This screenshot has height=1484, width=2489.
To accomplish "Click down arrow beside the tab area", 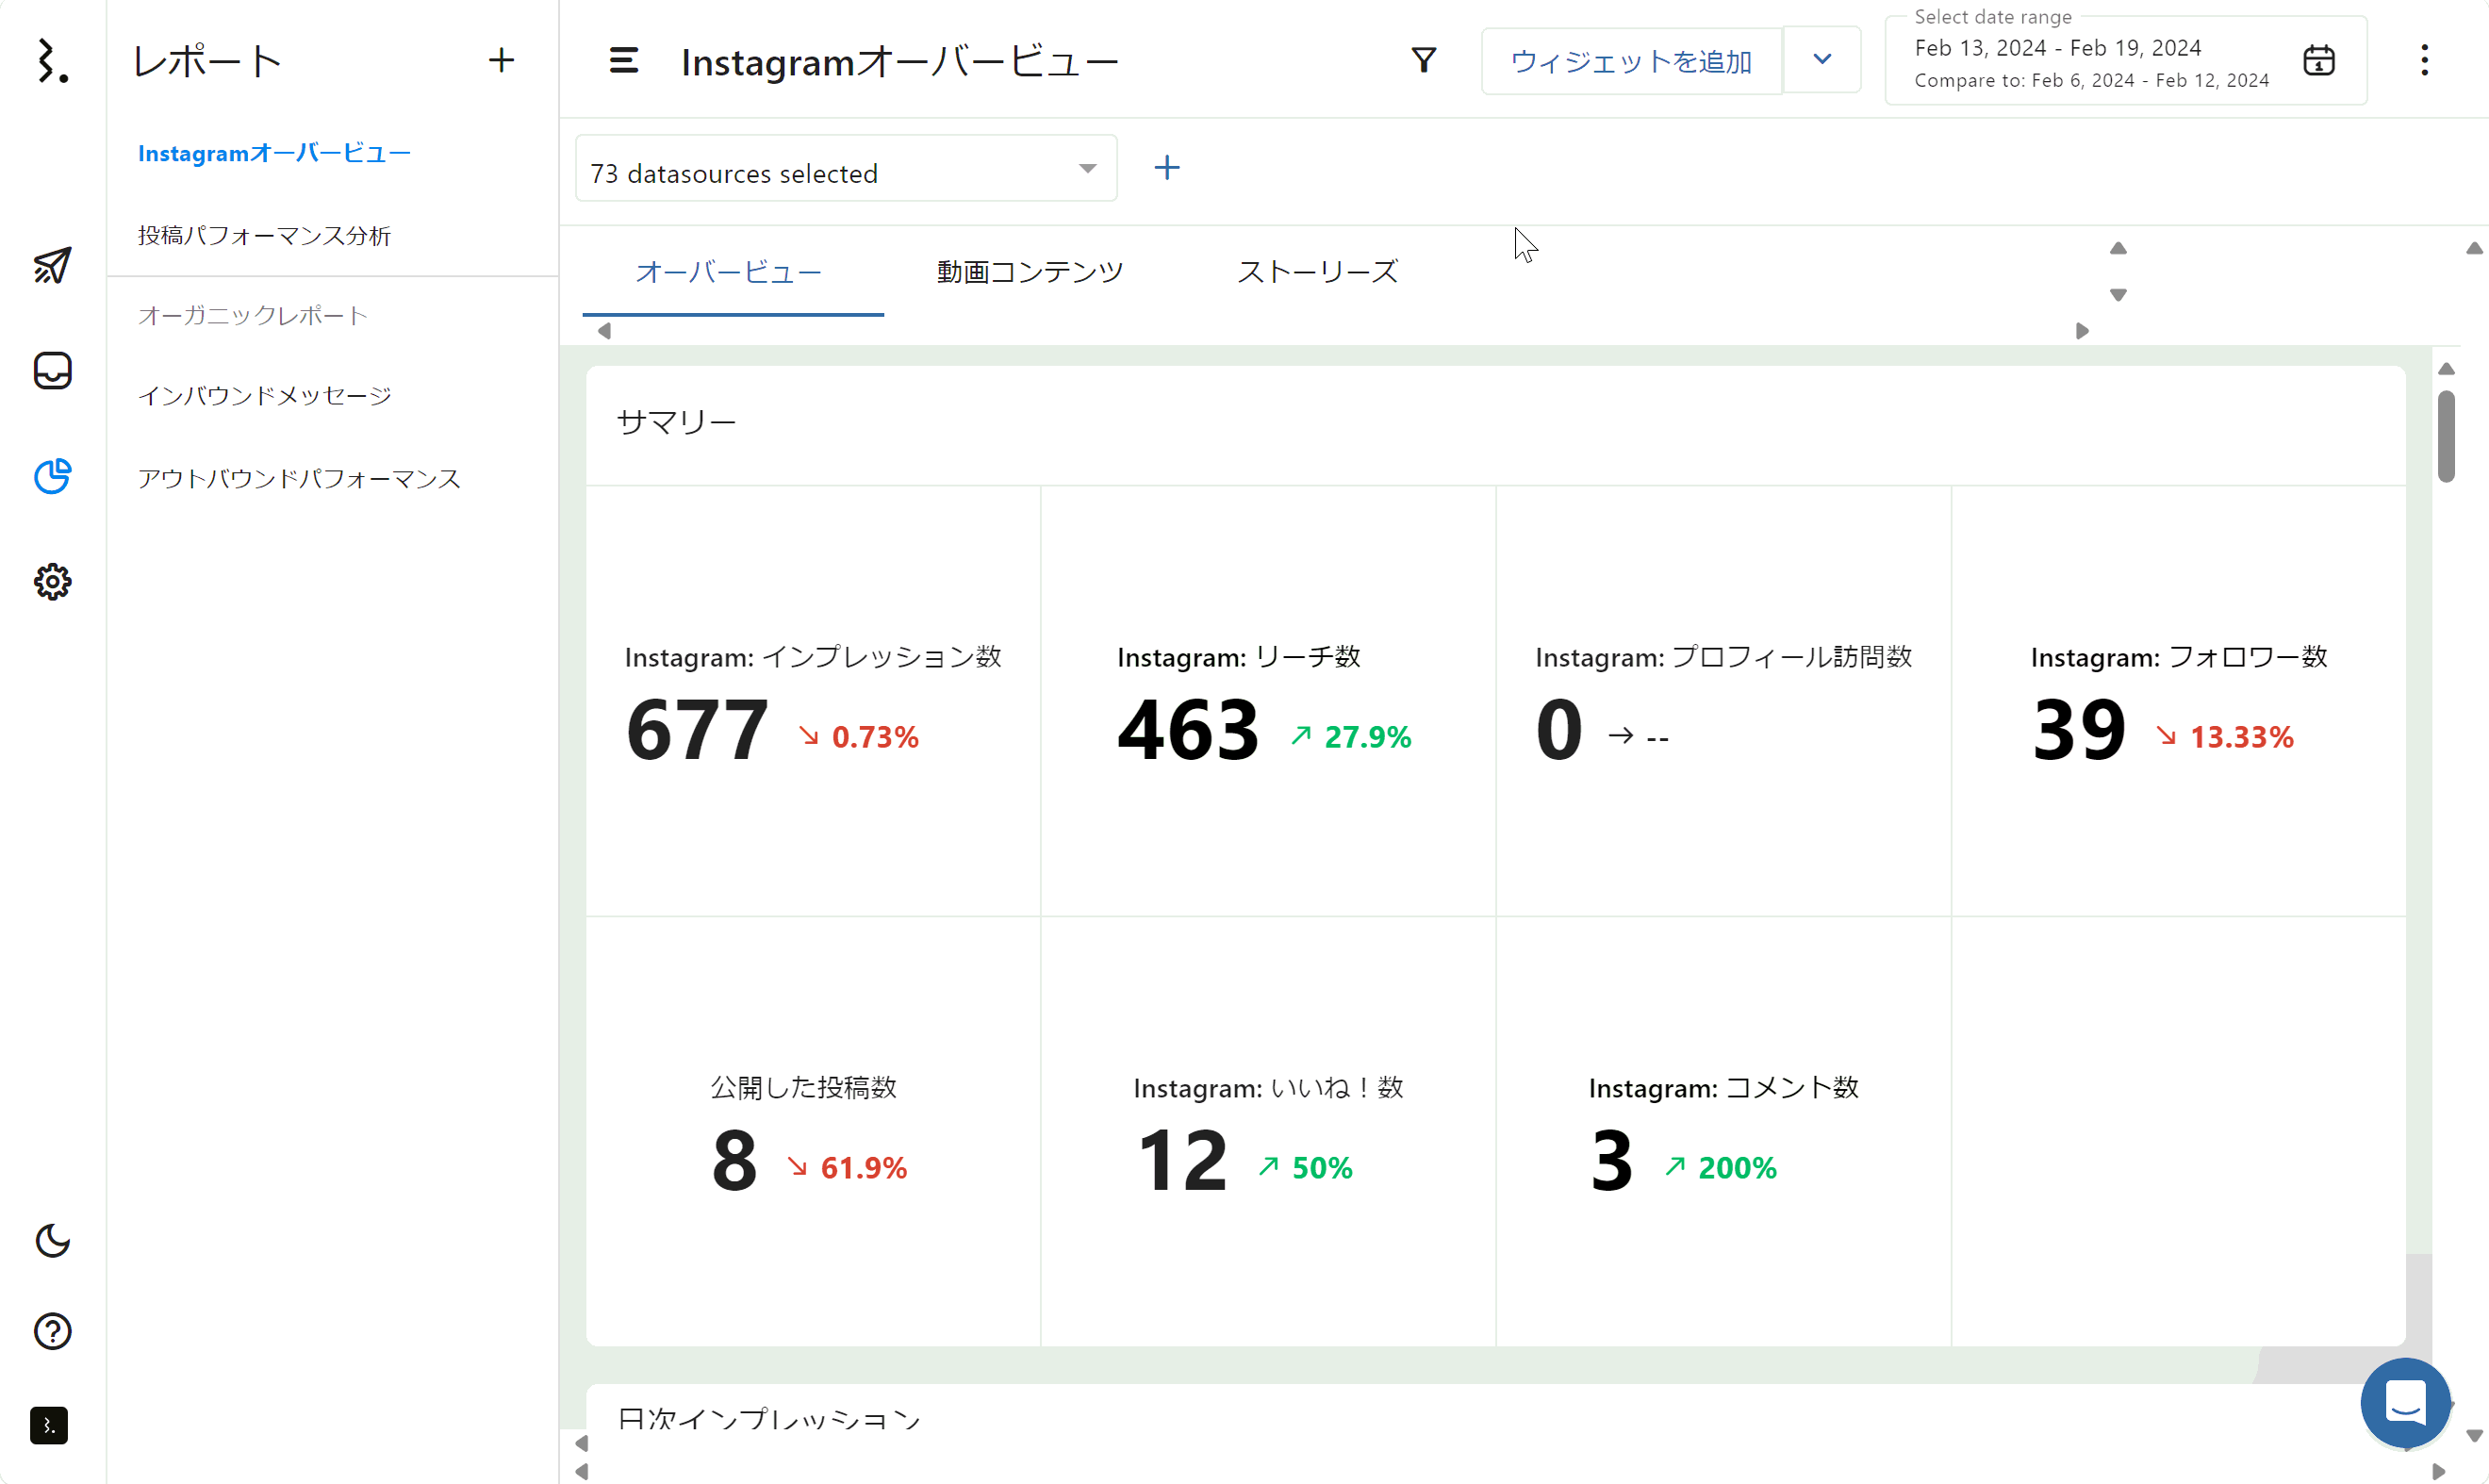I will [x=2118, y=295].
